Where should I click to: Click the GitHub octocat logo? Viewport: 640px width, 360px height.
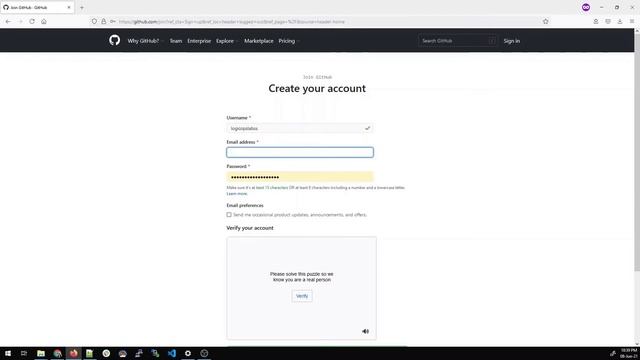point(115,40)
